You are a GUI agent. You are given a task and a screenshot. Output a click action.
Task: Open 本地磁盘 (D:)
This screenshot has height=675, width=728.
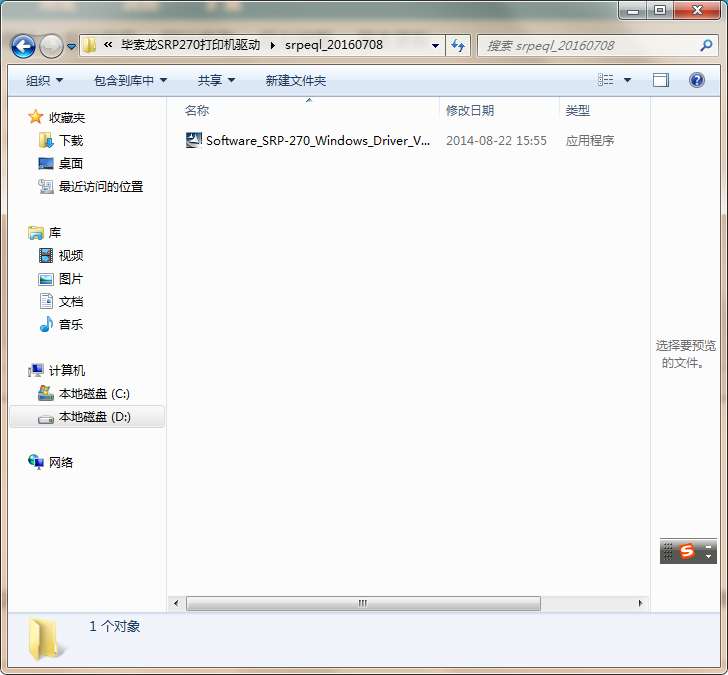(x=95, y=417)
